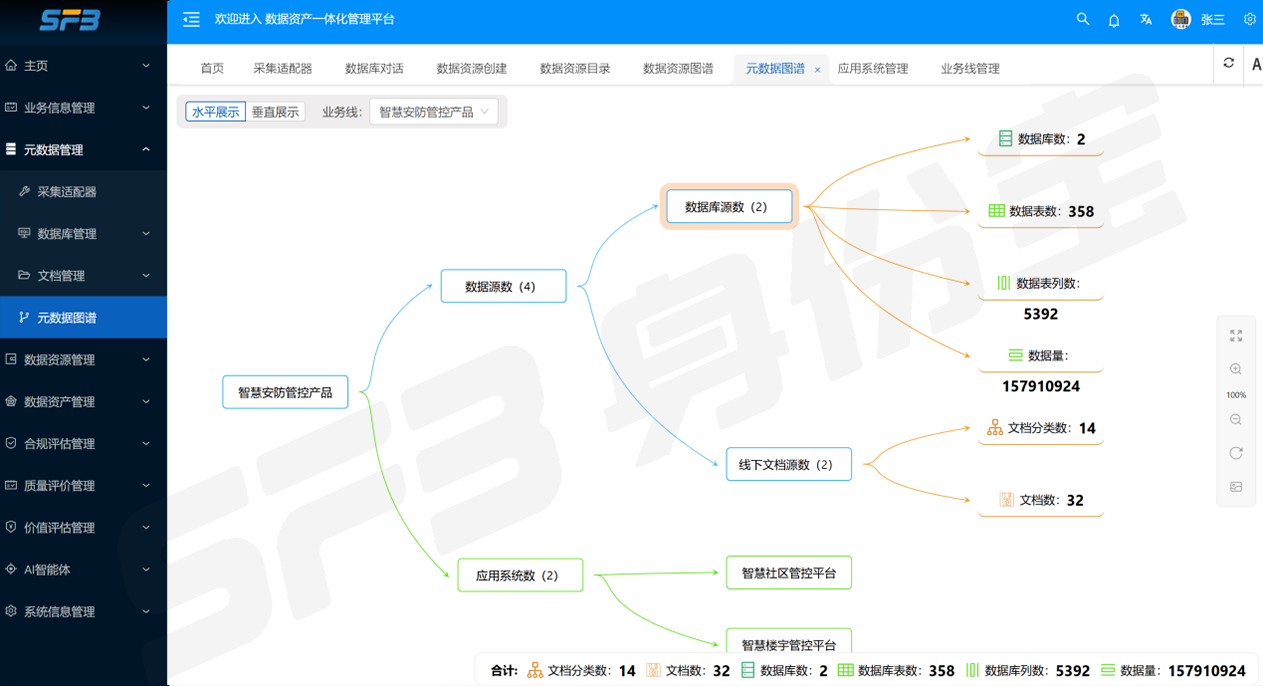Select the 应用系统数（2） node
The width and height of the screenshot is (1263, 686).
coord(520,575)
